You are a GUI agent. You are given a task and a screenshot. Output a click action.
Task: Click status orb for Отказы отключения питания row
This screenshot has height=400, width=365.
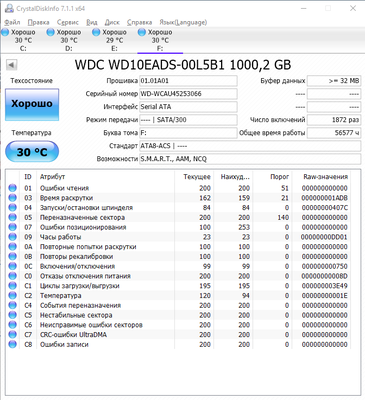coord(12,276)
